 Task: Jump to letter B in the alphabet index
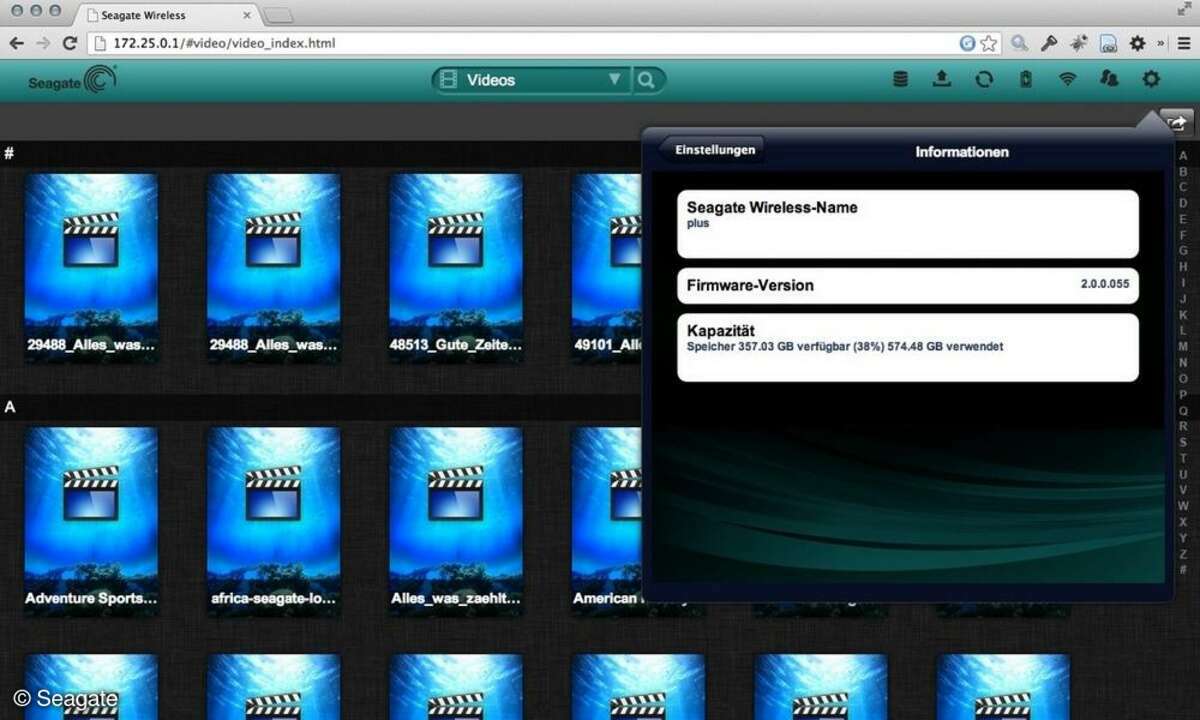coord(1183,171)
